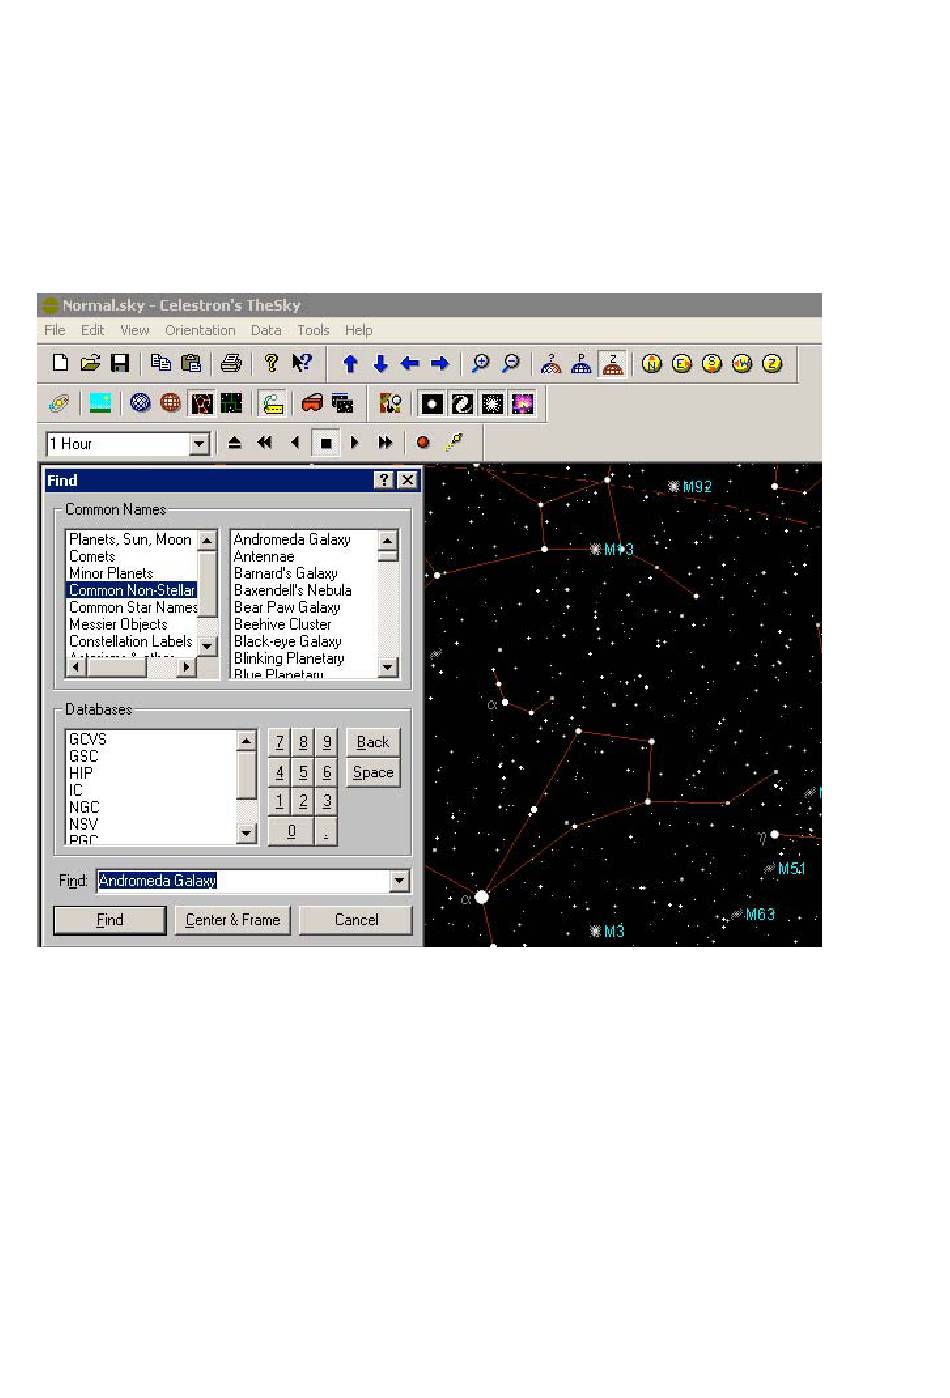Click the red record dot icon
This screenshot has height=1398, width=950.
424,443
